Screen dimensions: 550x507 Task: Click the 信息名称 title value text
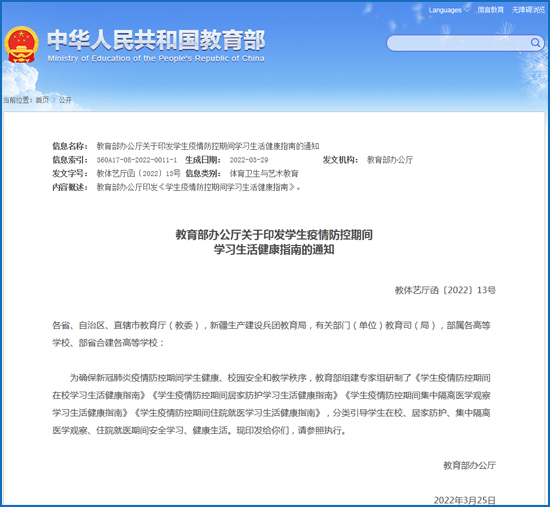pos(208,146)
